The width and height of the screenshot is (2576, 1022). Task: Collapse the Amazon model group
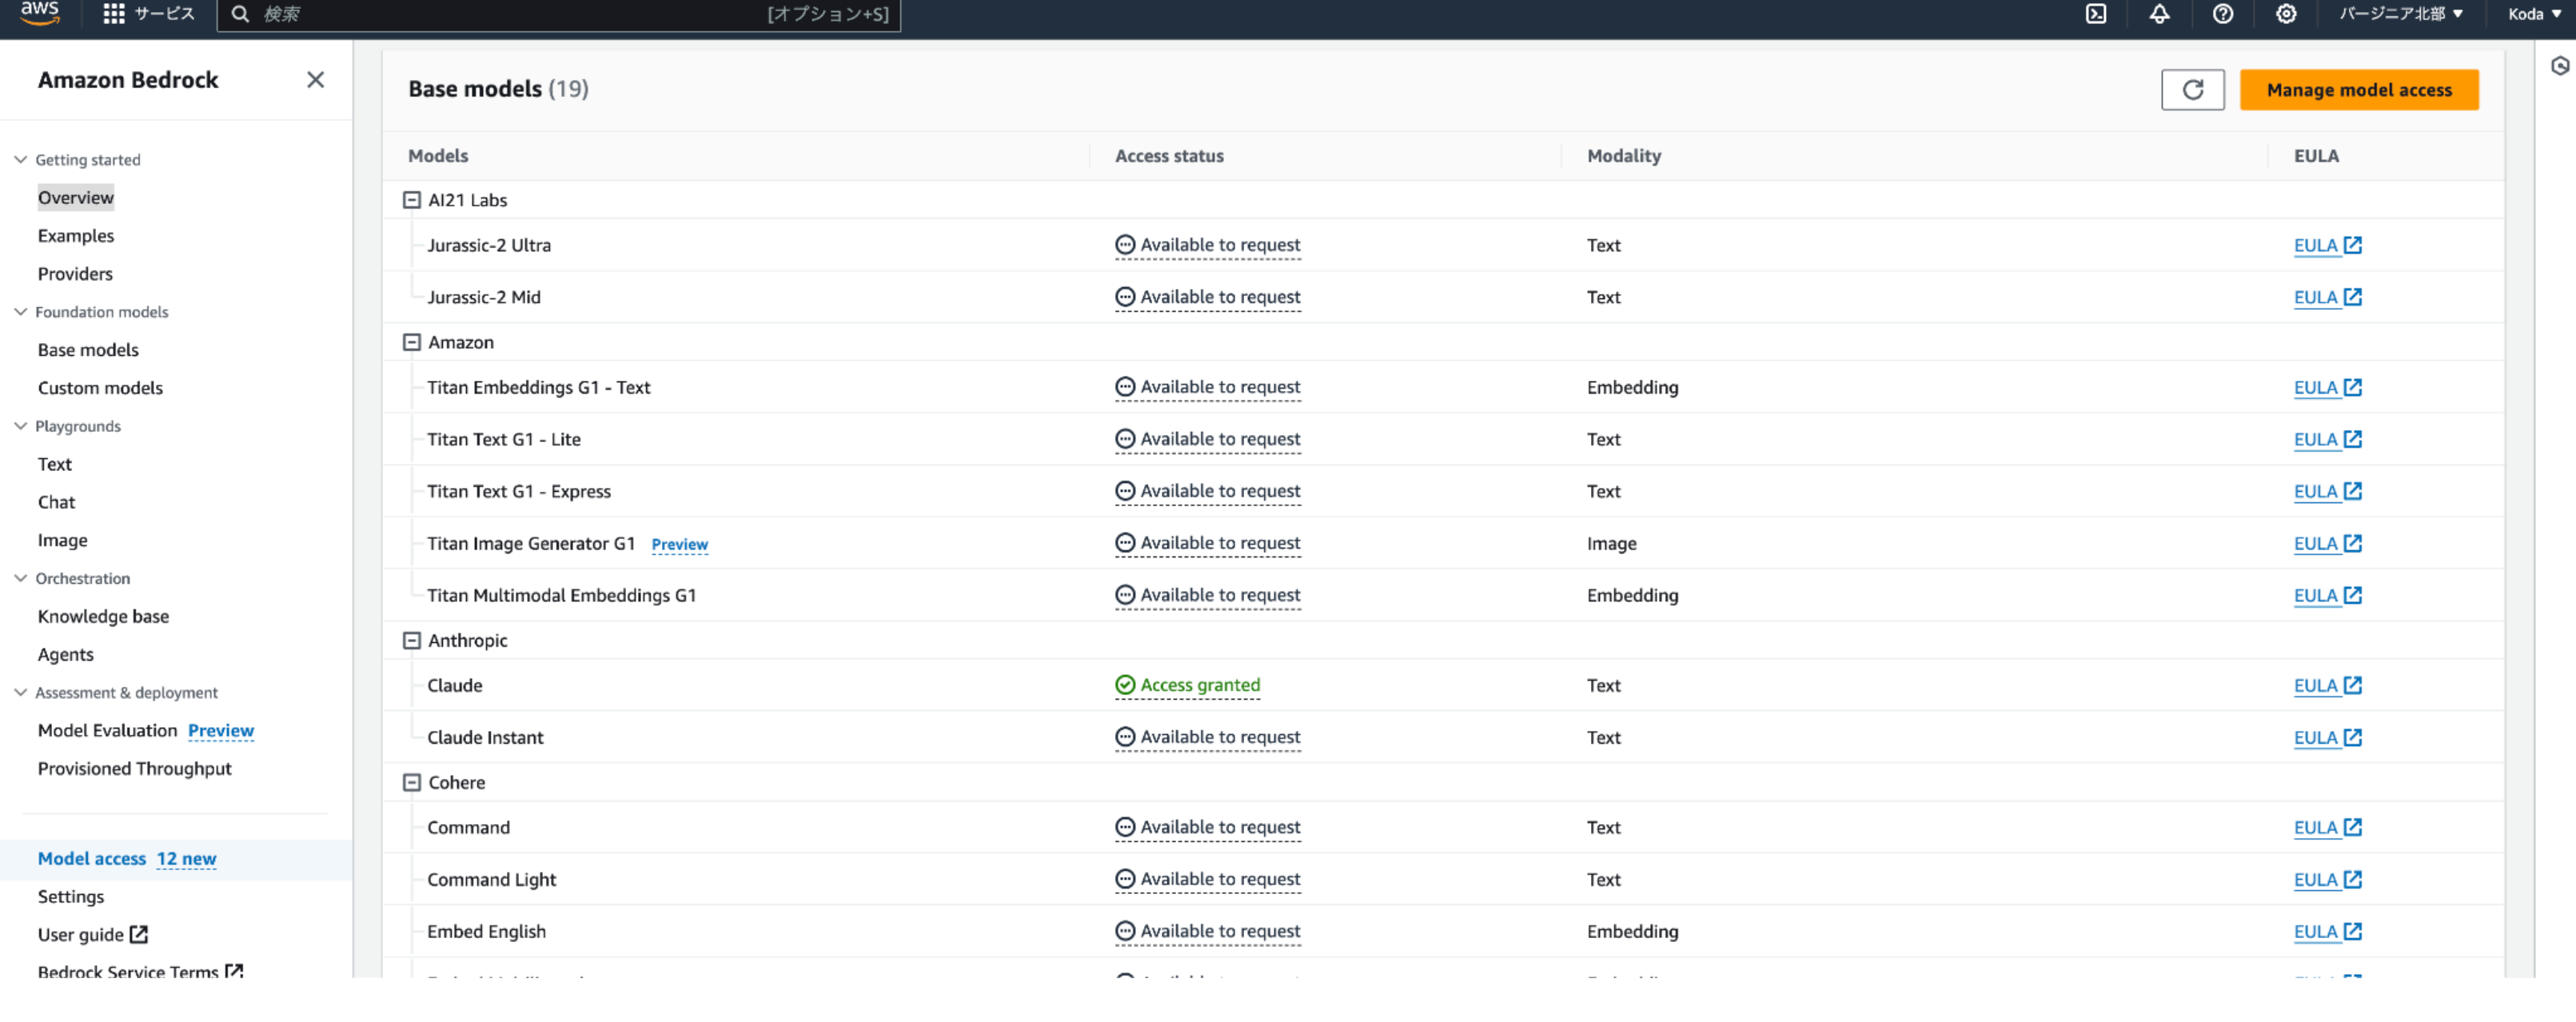[x=411, y=343]
